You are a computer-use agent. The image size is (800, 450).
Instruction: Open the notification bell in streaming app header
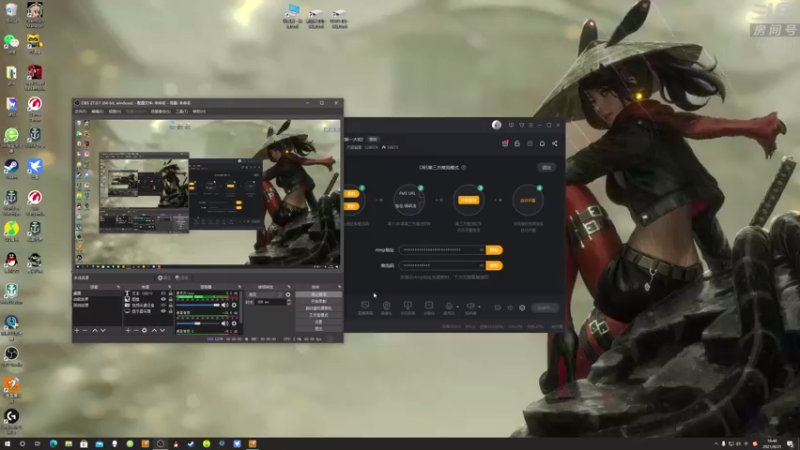point(542,143)
